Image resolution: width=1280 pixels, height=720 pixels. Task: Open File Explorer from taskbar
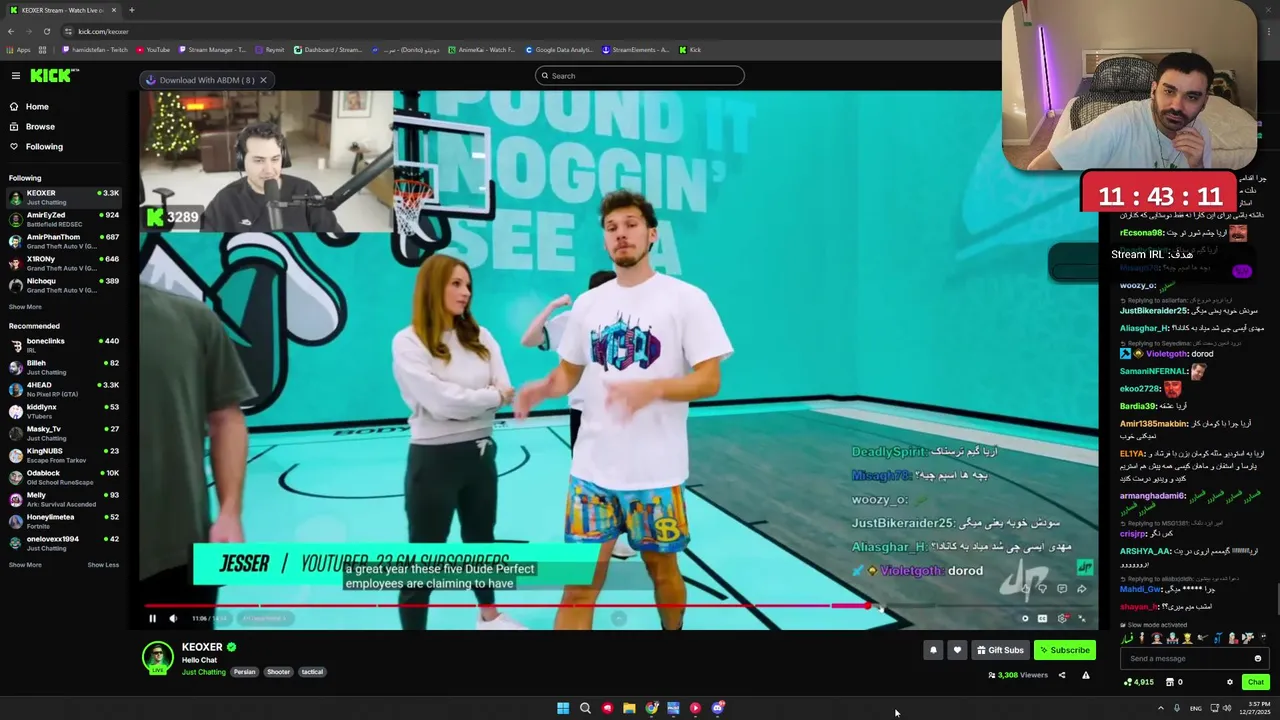(x=629, y=708)
